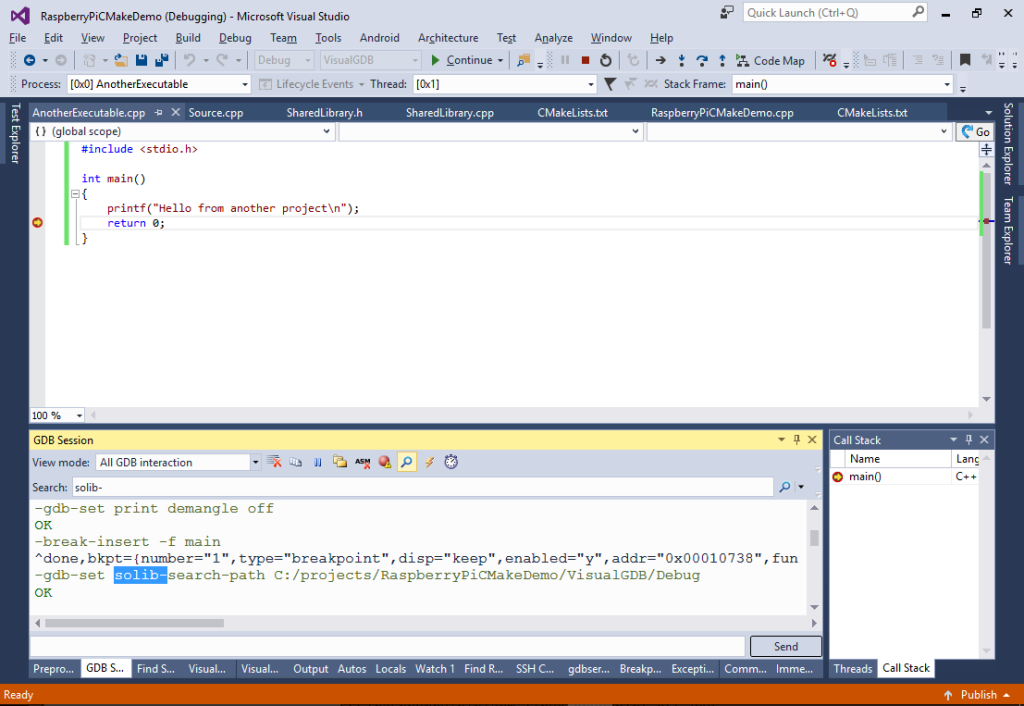Click the stopwatch timer icon in GDB Session toolbar
This screenshot has width=1024, height=706.
coord(450,461)
